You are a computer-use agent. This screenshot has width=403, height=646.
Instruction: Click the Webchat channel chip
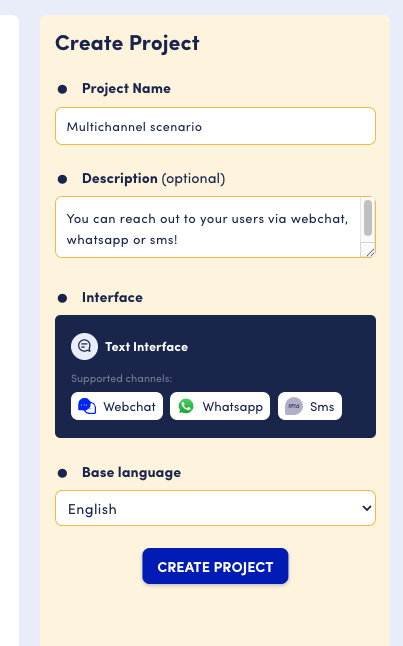[x=117, y=406]
